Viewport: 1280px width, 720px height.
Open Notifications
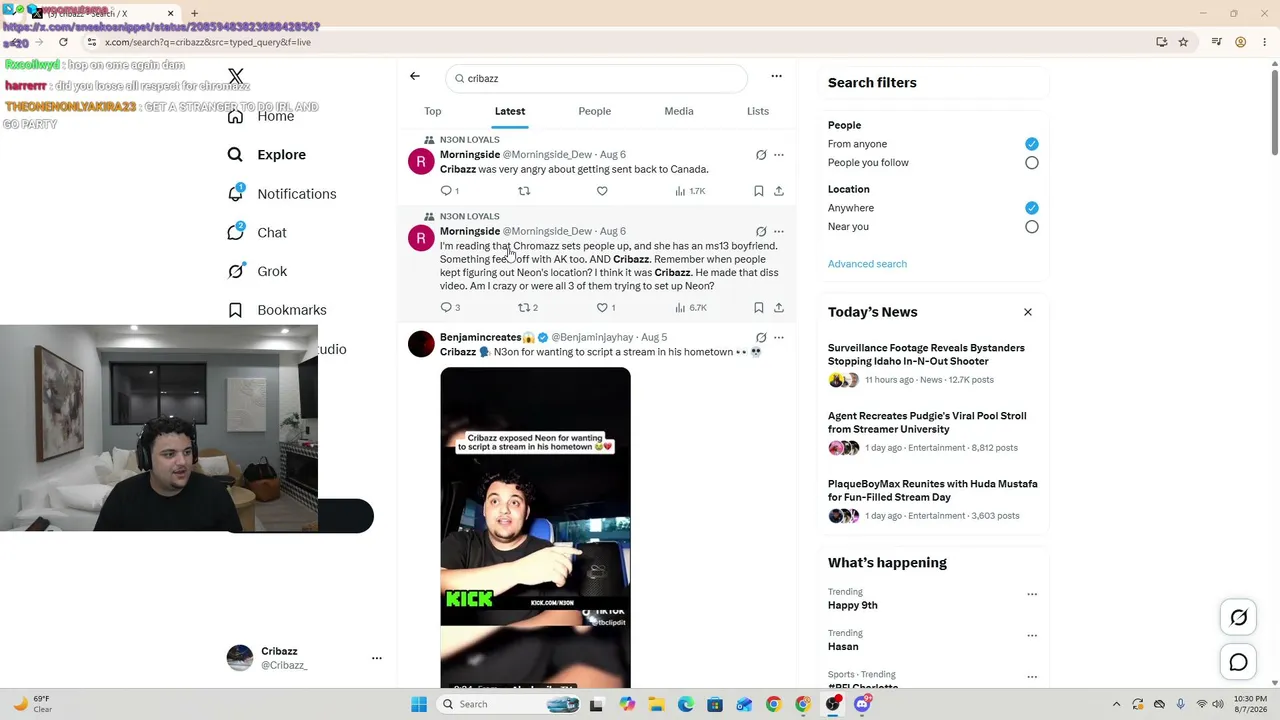point(281,194)
